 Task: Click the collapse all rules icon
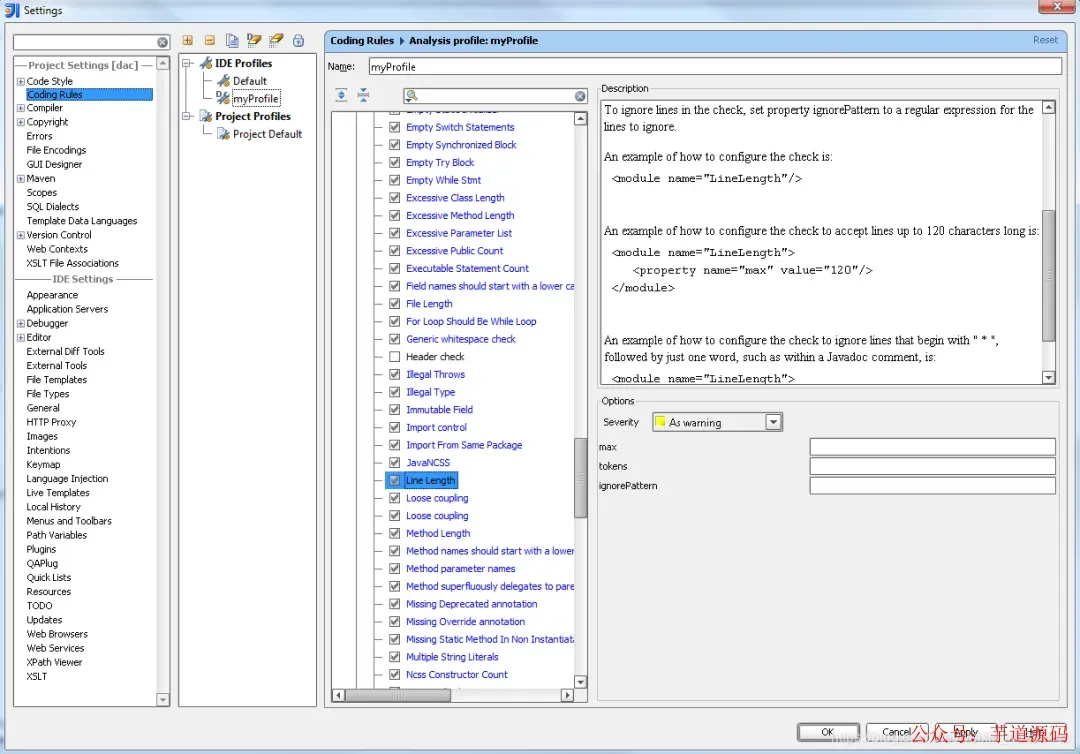tap(363, 96)
